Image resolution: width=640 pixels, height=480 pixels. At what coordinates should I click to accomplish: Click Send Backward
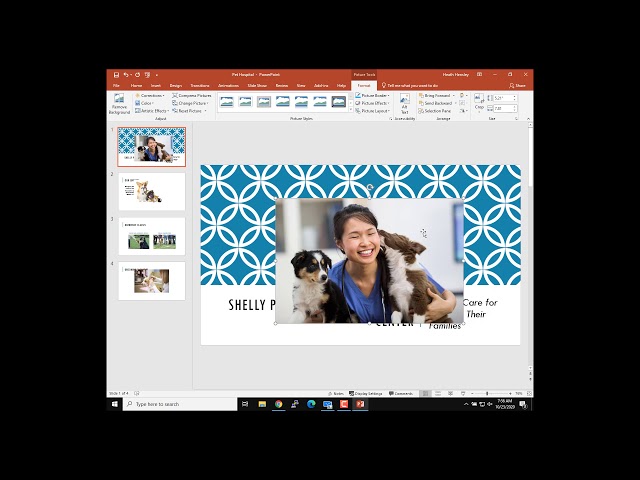click(435, 103)
